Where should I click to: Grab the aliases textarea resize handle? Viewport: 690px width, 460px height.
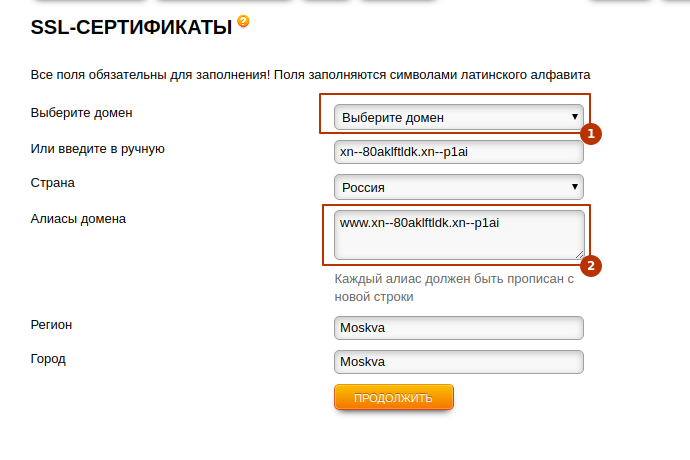click(578, 254)
